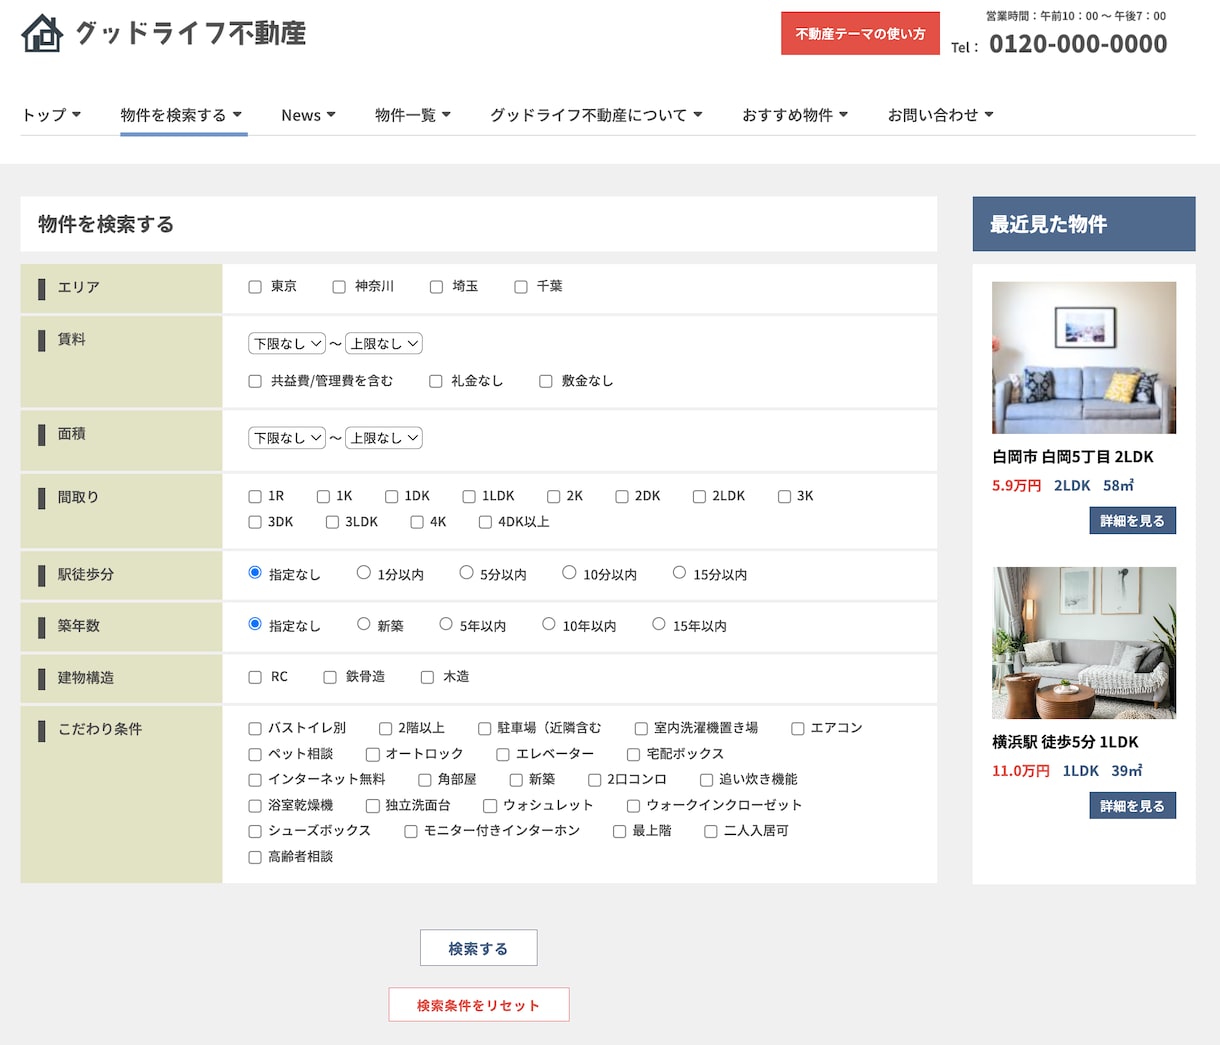
Task: Open the 面積 上限なし dropdown
Action: click(x=384, y=438)
